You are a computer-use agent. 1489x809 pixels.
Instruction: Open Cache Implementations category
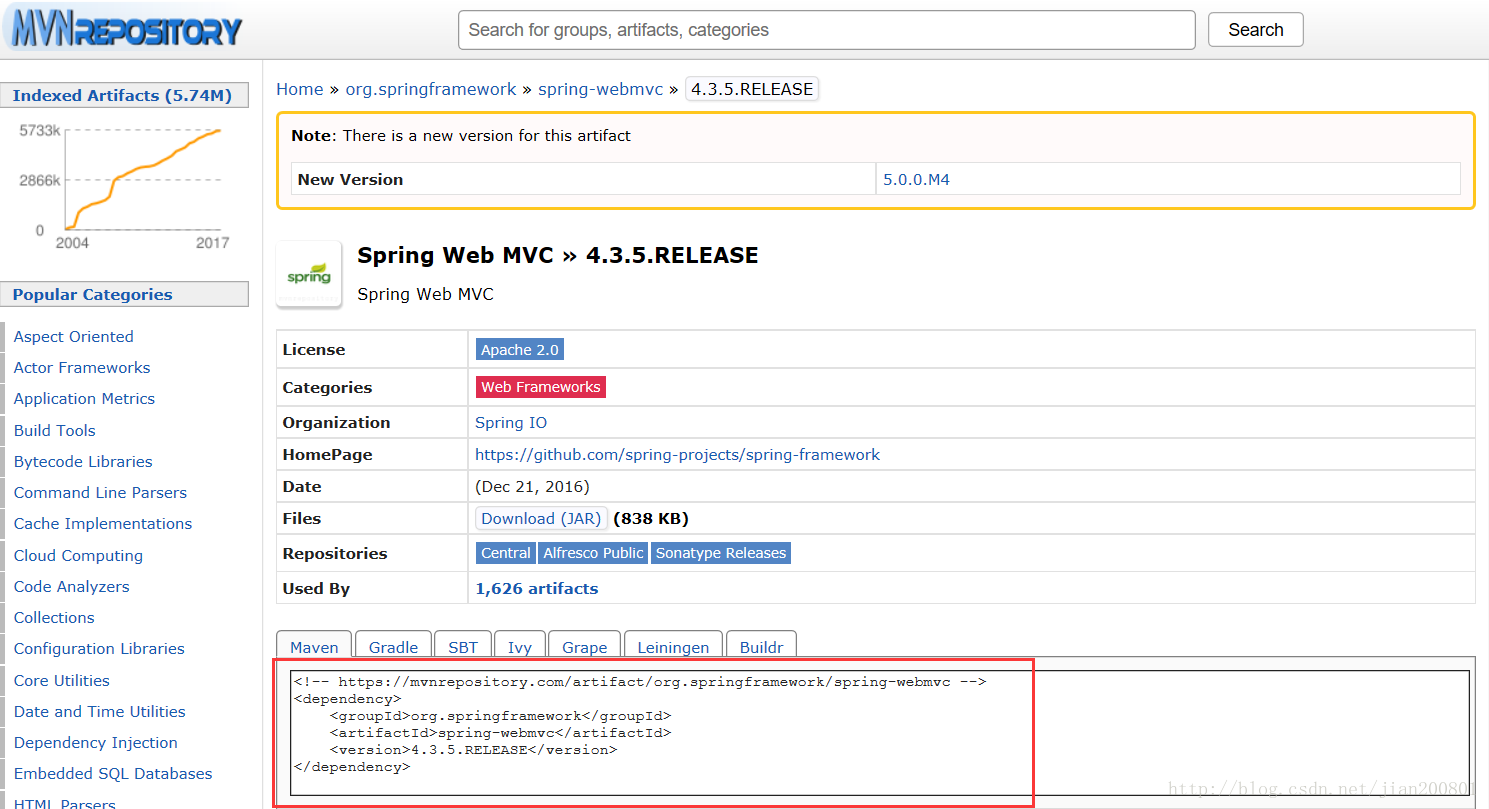click(102, 524)
